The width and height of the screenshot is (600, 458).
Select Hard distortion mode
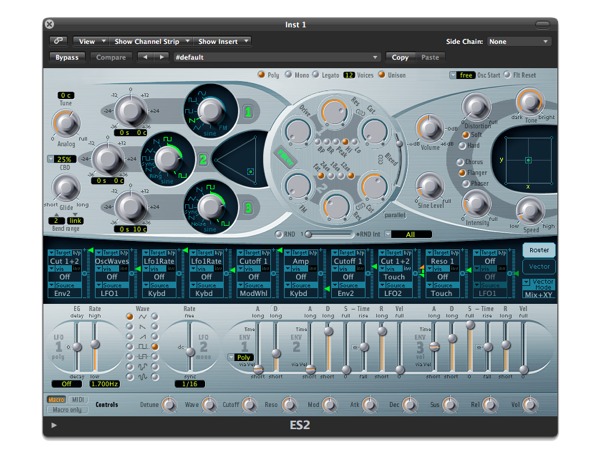pos(462,146)
